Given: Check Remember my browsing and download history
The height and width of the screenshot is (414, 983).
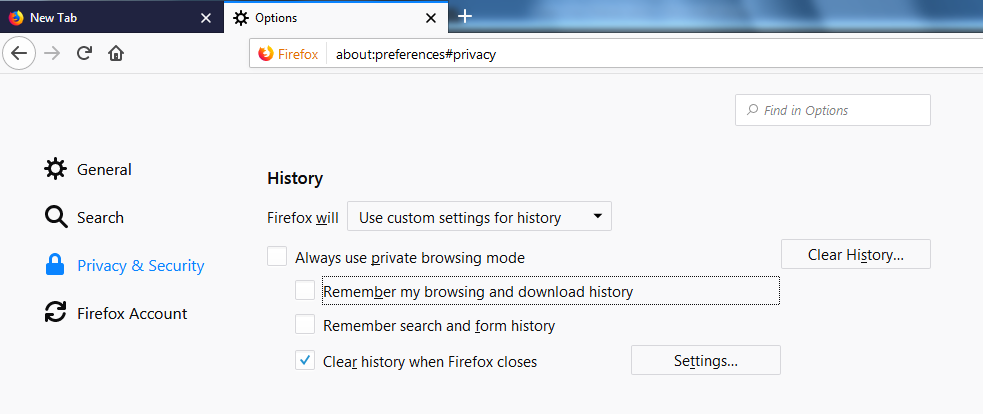Looking at the screenshot, I should pyautogui.click(x=305, y=290).
